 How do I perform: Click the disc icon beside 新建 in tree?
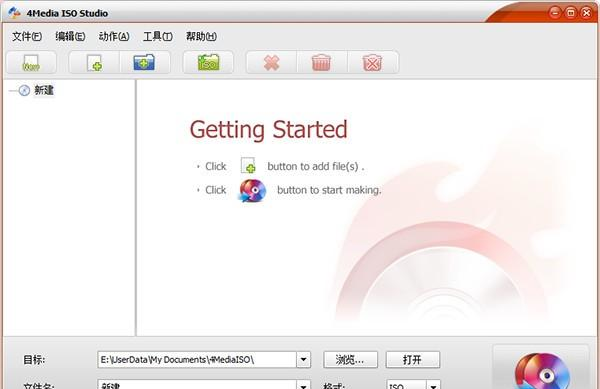pyautogui.click(x=24, y=90)
